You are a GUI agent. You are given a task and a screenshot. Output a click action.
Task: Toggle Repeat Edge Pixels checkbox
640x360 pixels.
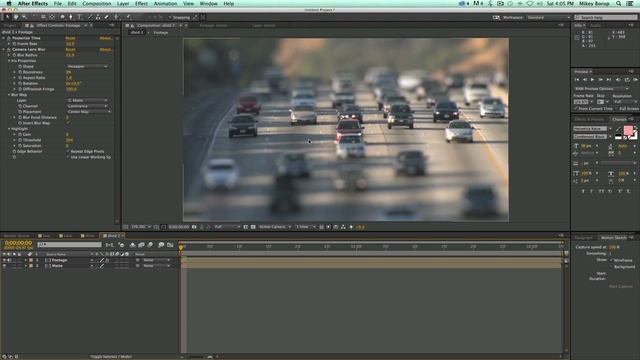pos(68,151)
